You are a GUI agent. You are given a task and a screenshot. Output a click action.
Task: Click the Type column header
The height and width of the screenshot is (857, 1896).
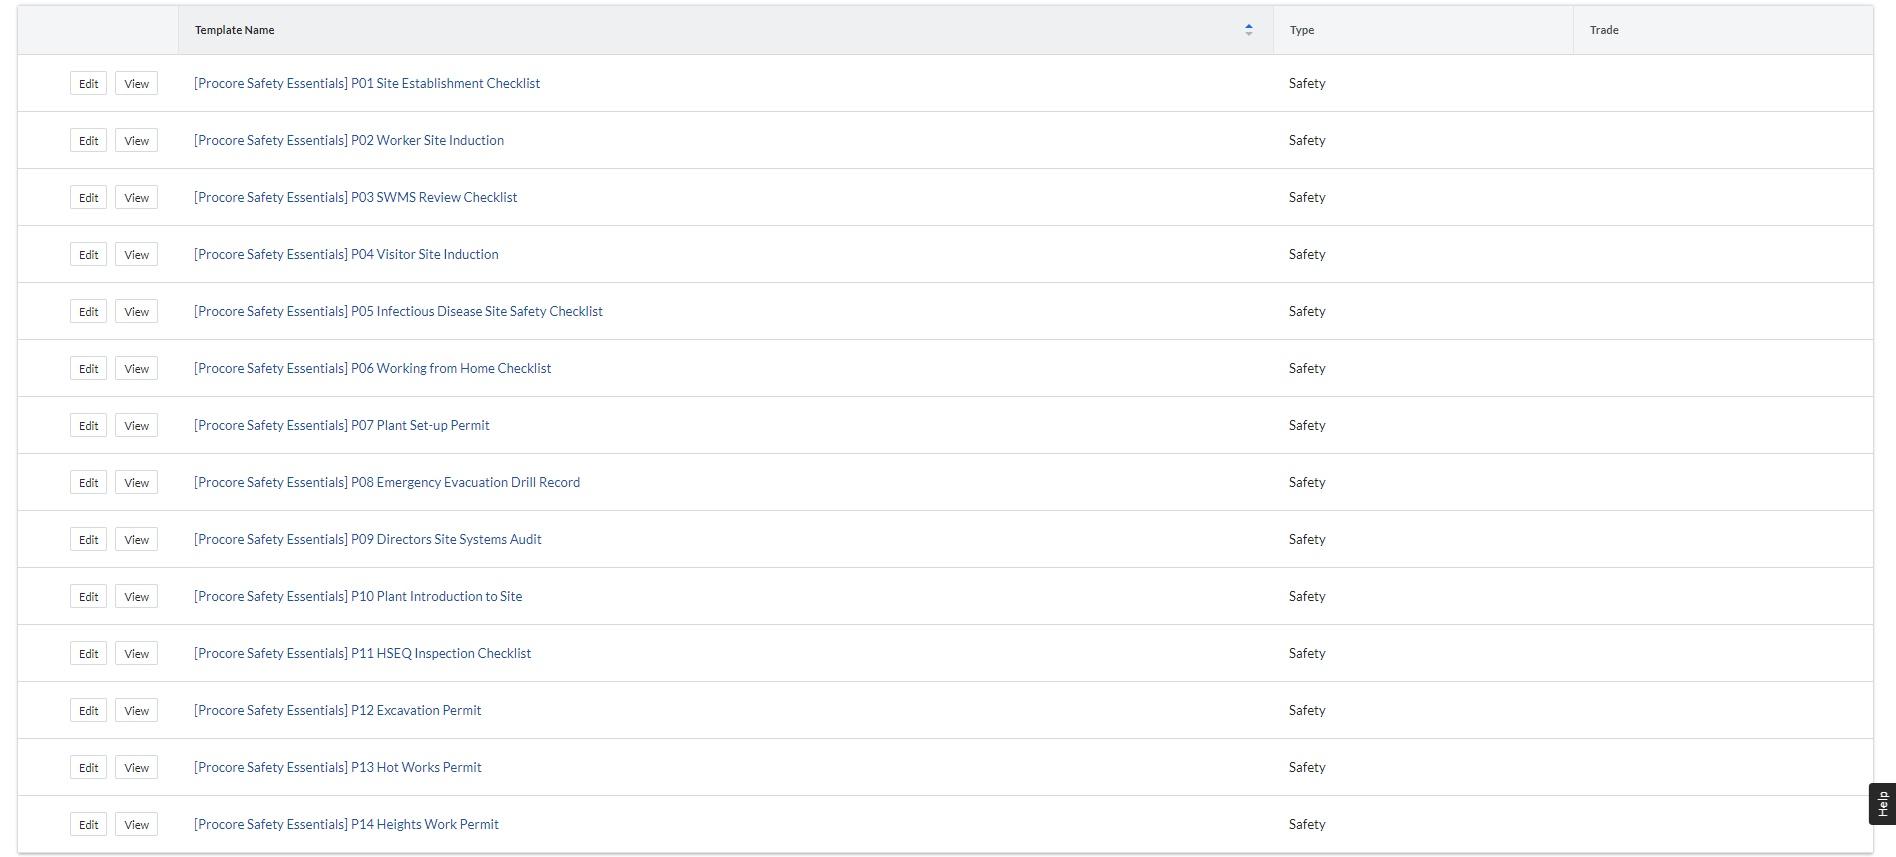coord(1301,30)
